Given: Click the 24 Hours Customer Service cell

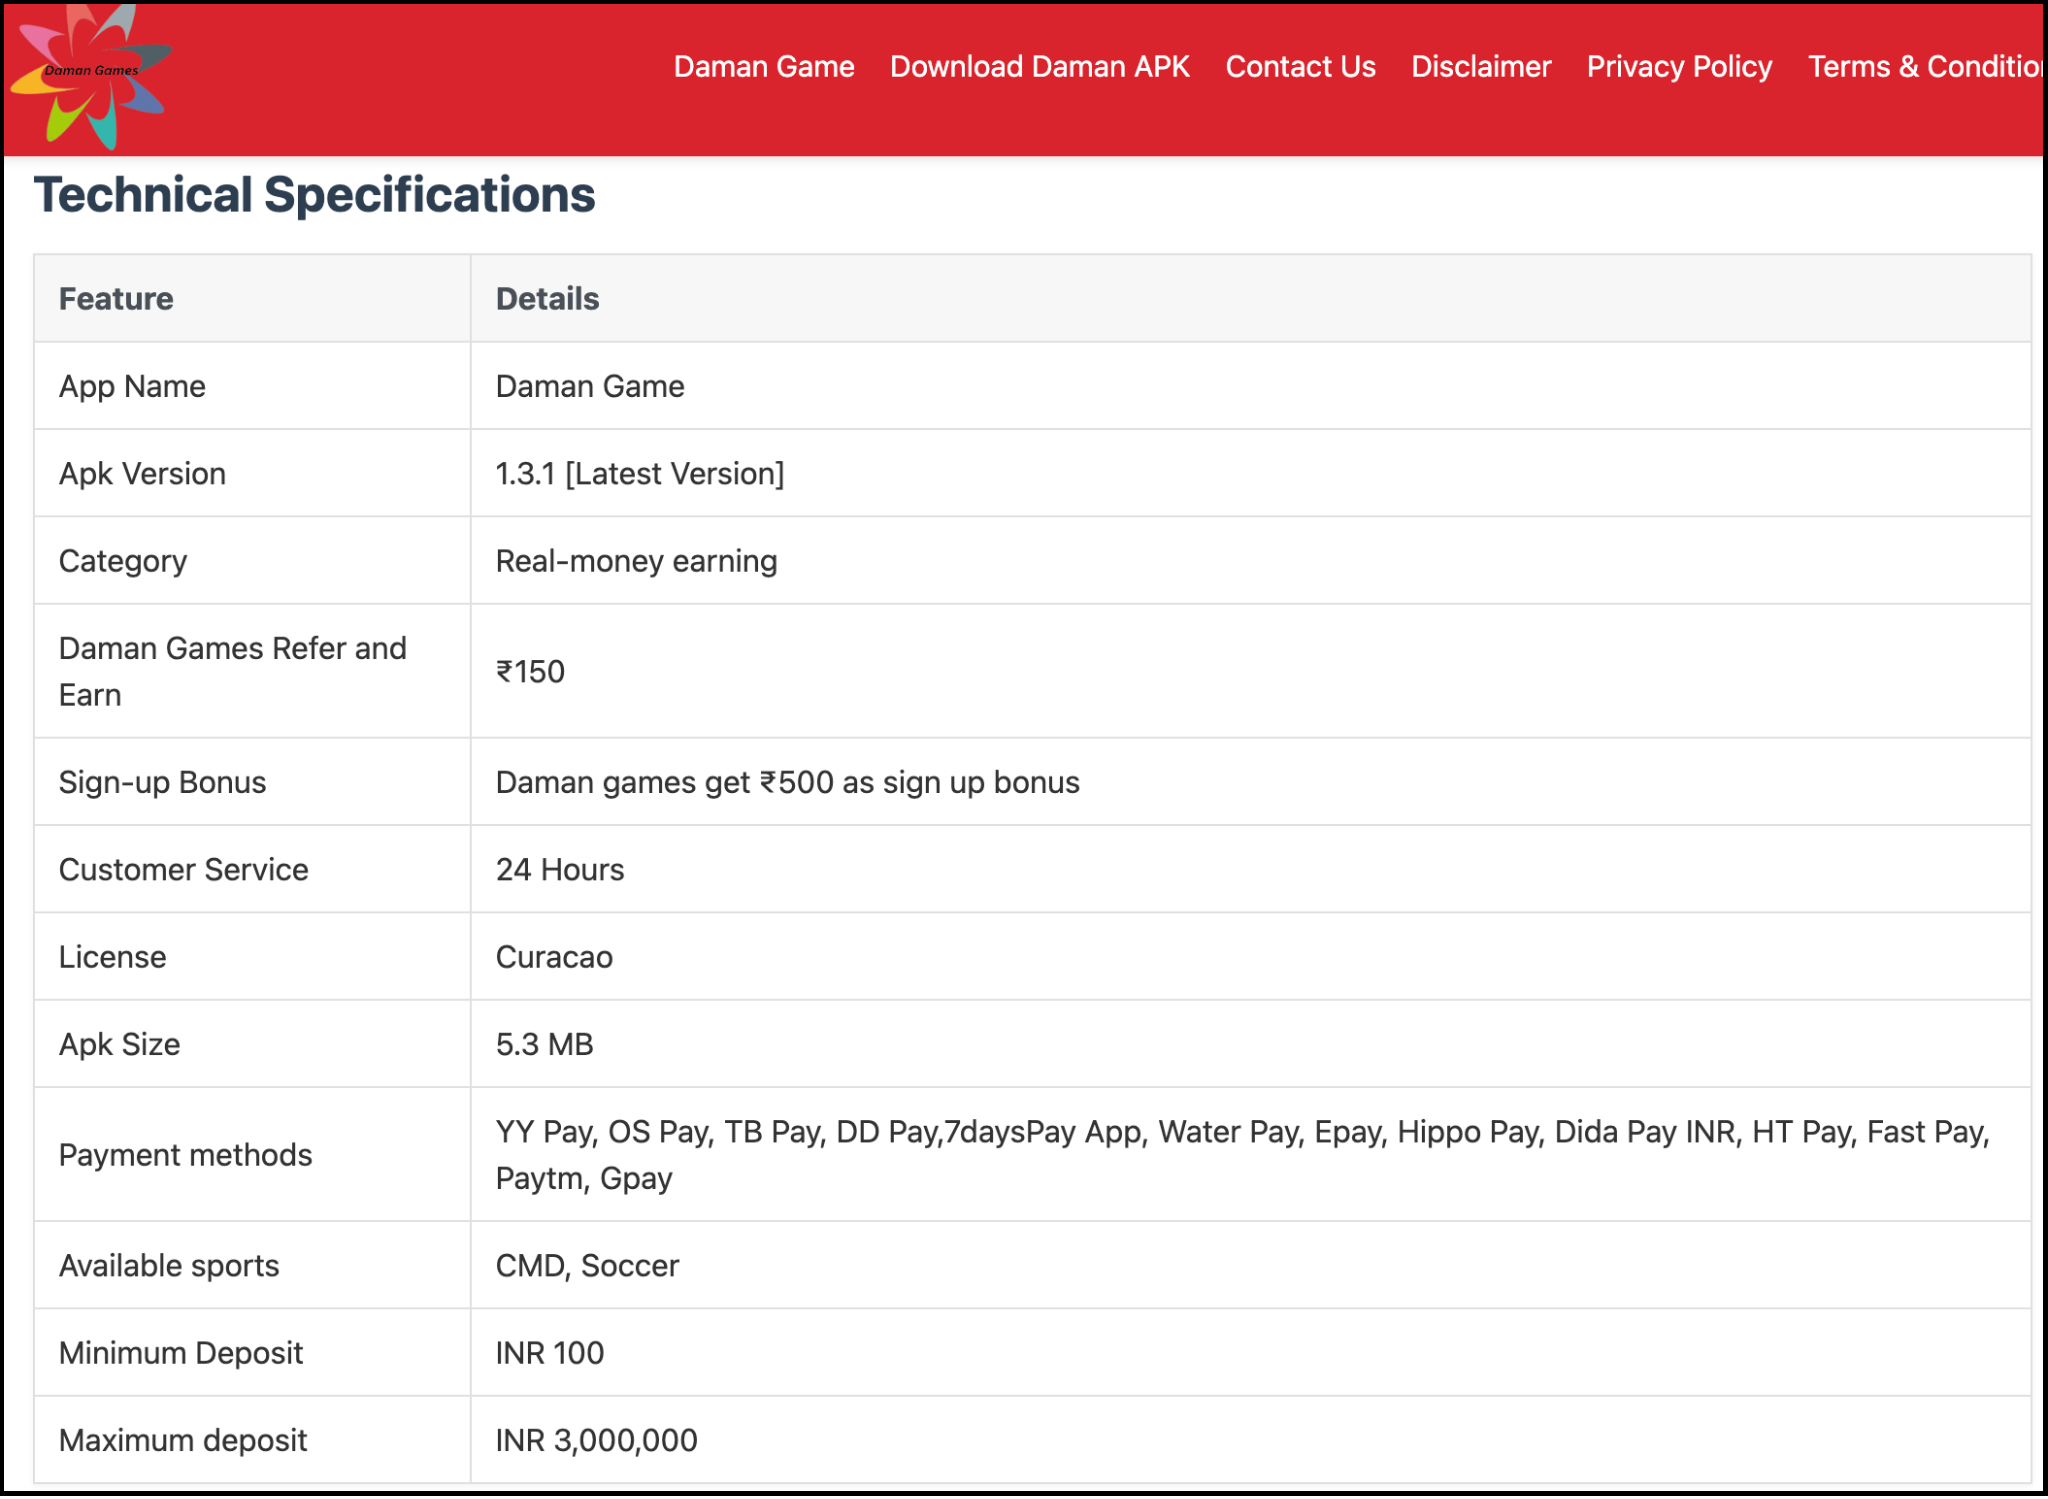Looking at the screenshot, I should [x=559, y=869].
